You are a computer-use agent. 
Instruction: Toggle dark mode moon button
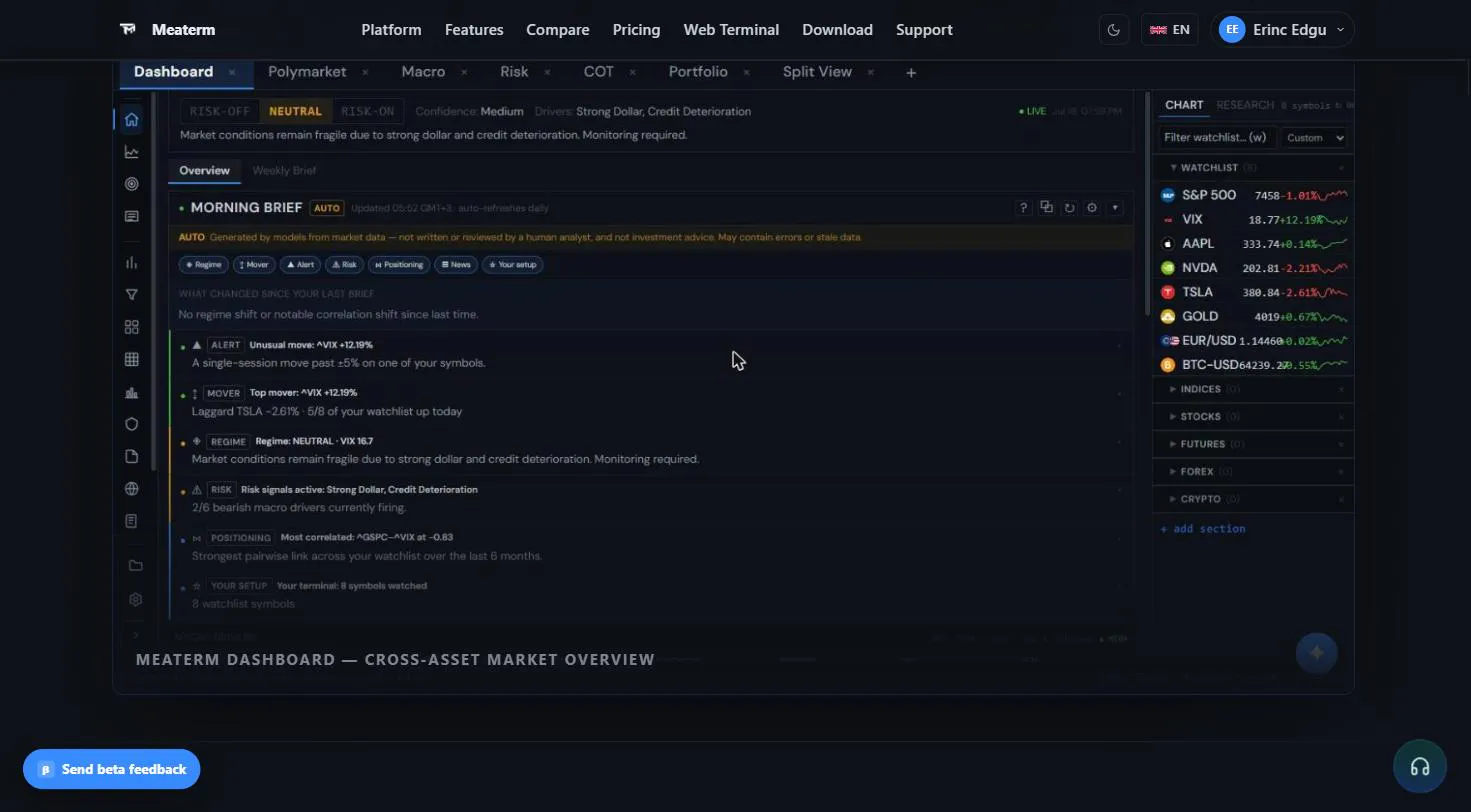coord(1113,30)
